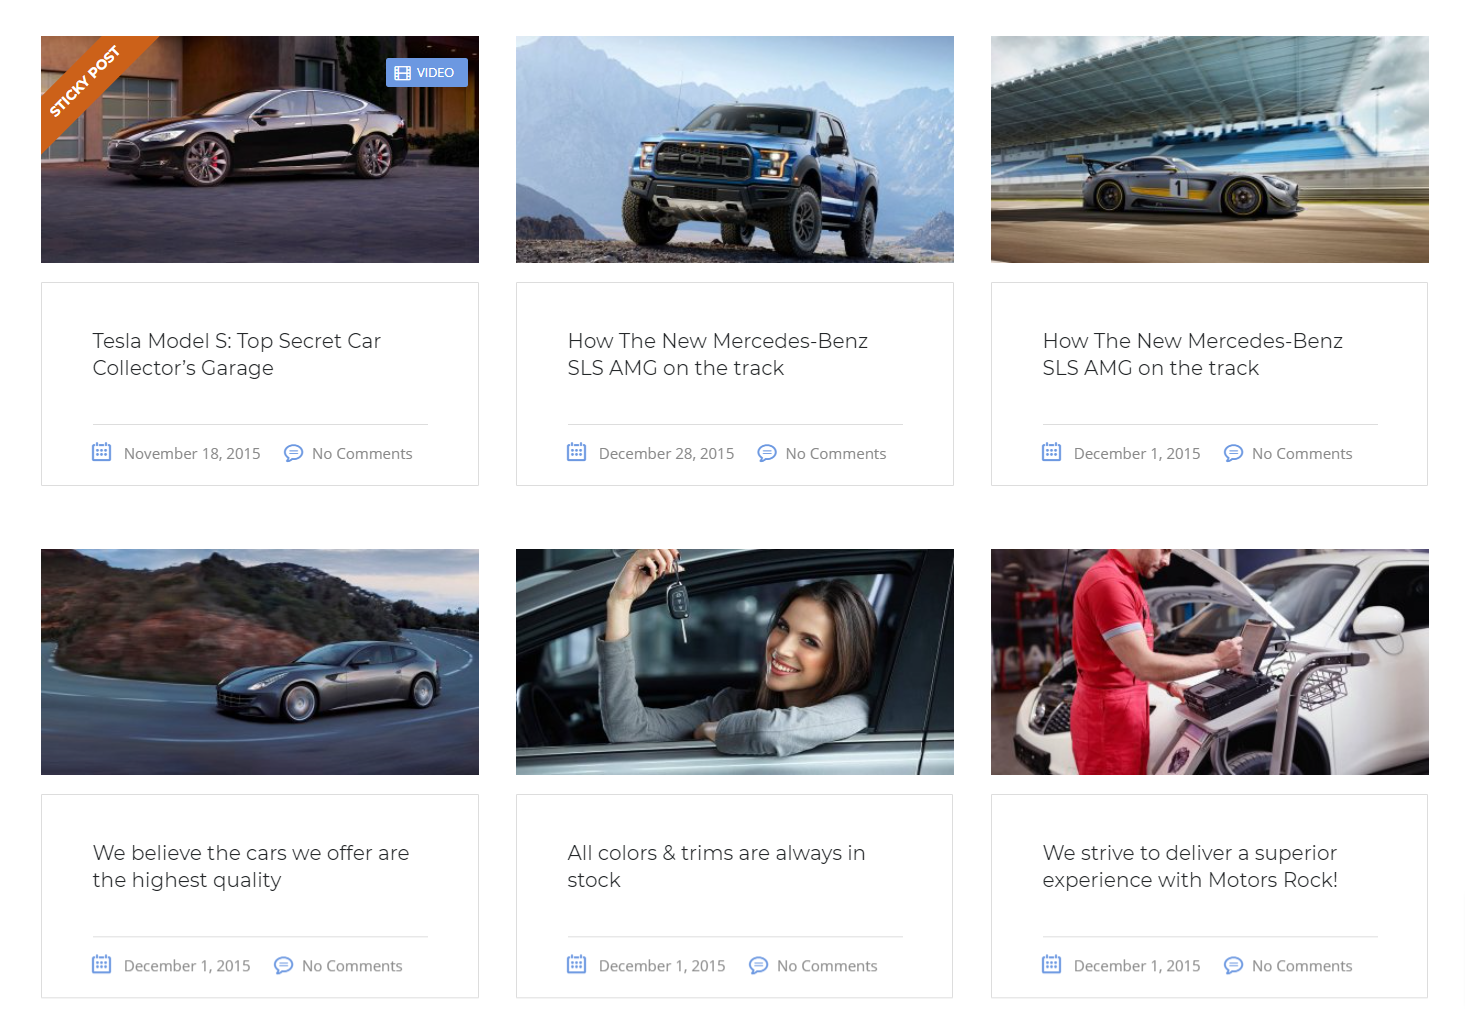Viewport: 1465px width, 1029px height.
Task: Click the VIDEO badge on Tesla image
Action: 427,73
